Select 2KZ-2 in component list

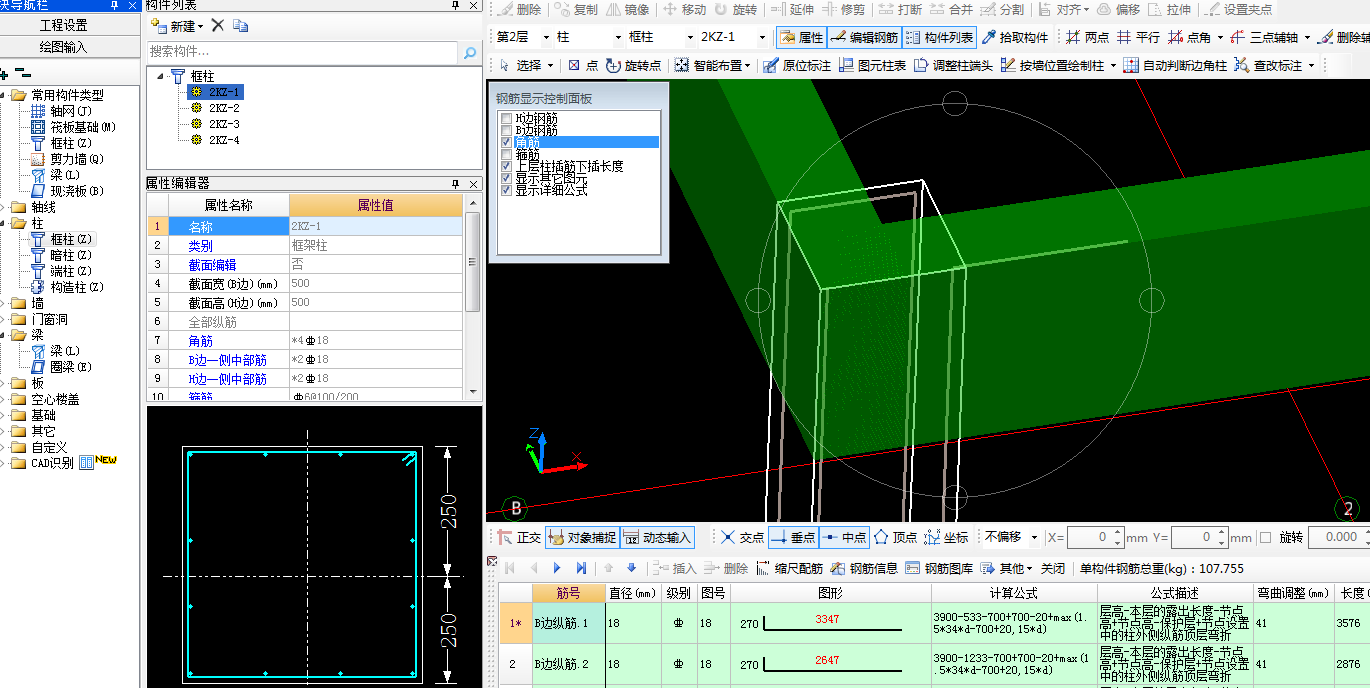coord(224,108)
